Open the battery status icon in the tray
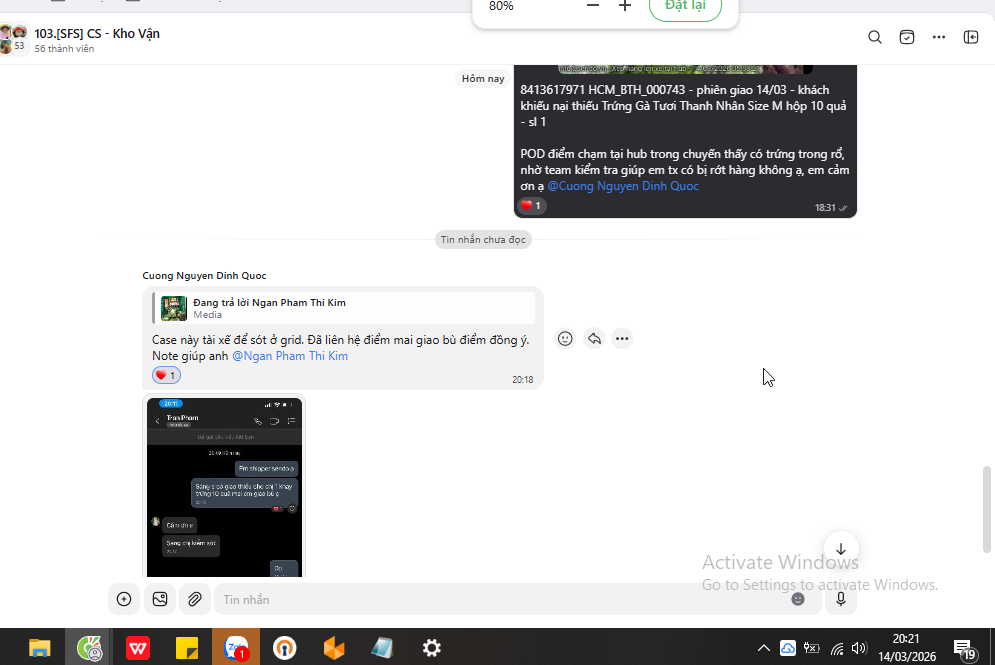Image resolution: width=995 pixels, height=665 pixels. coord(812,648)
